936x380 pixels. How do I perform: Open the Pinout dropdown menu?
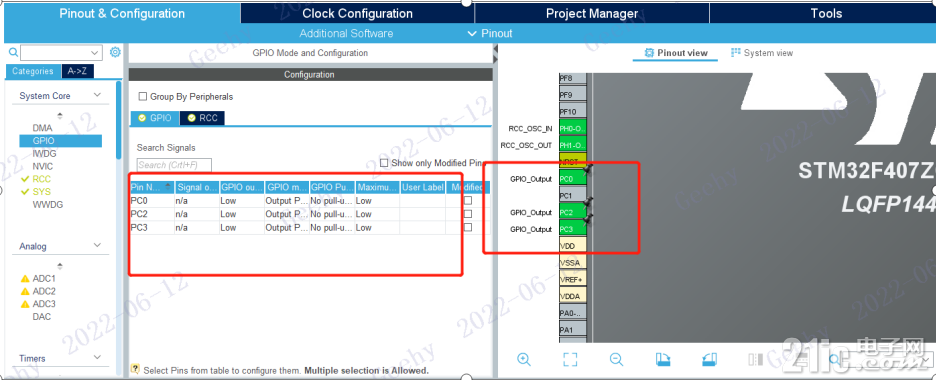[489, 33]
